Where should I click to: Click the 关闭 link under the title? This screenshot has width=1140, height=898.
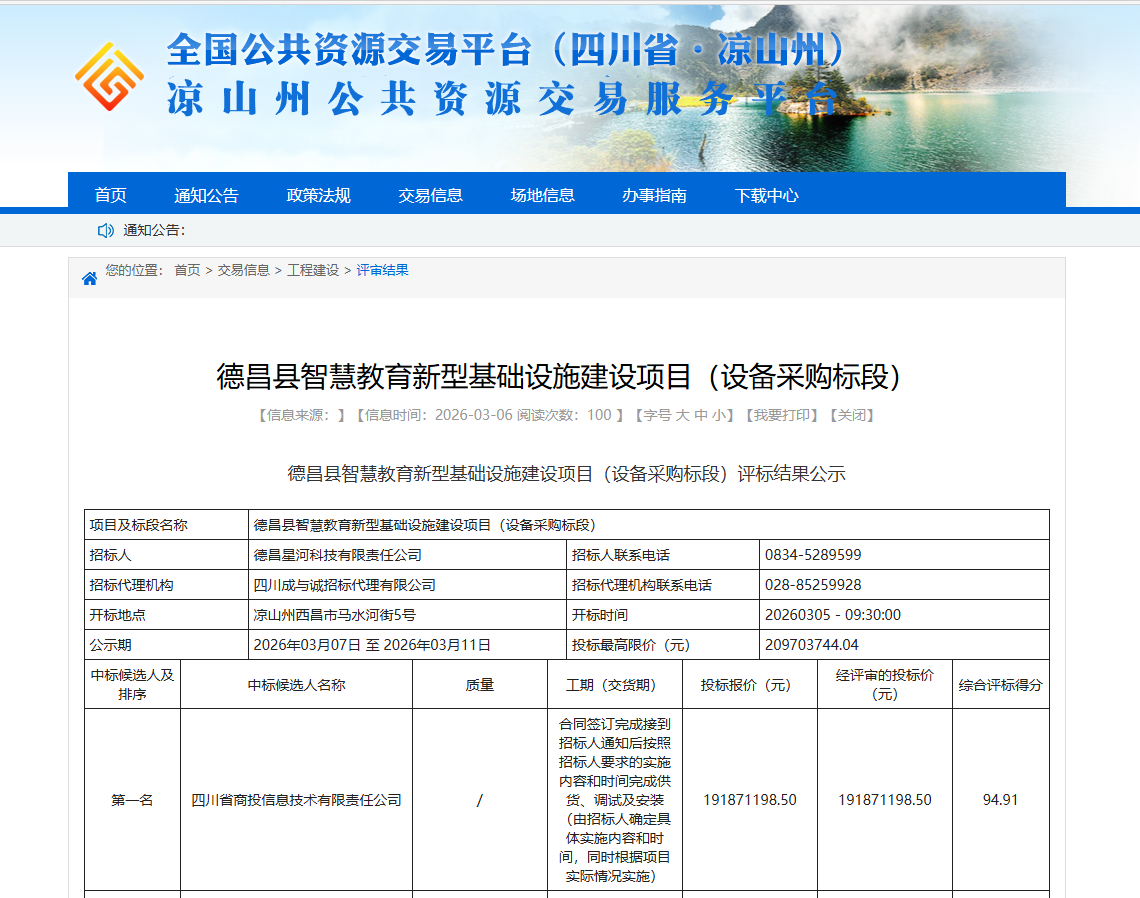pos(852,415)
